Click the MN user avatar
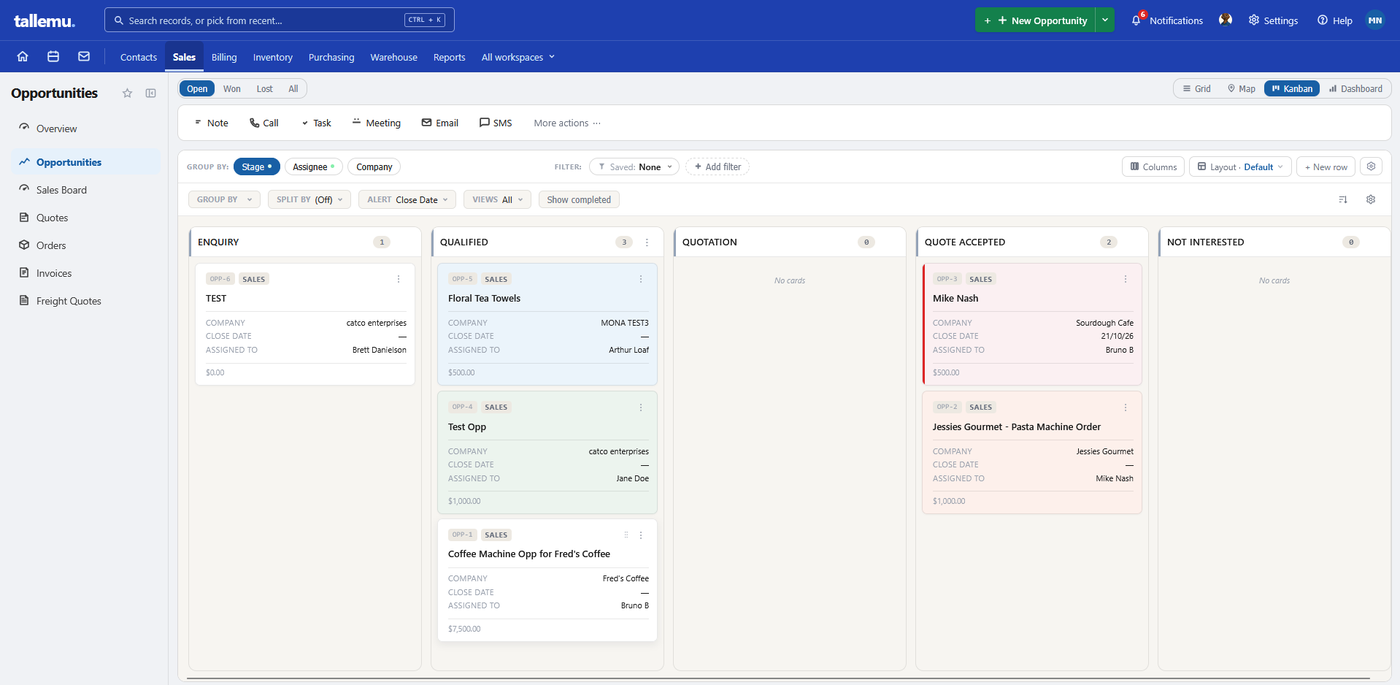Screen dimensions: 1400x685 [x=1375, y=20]
